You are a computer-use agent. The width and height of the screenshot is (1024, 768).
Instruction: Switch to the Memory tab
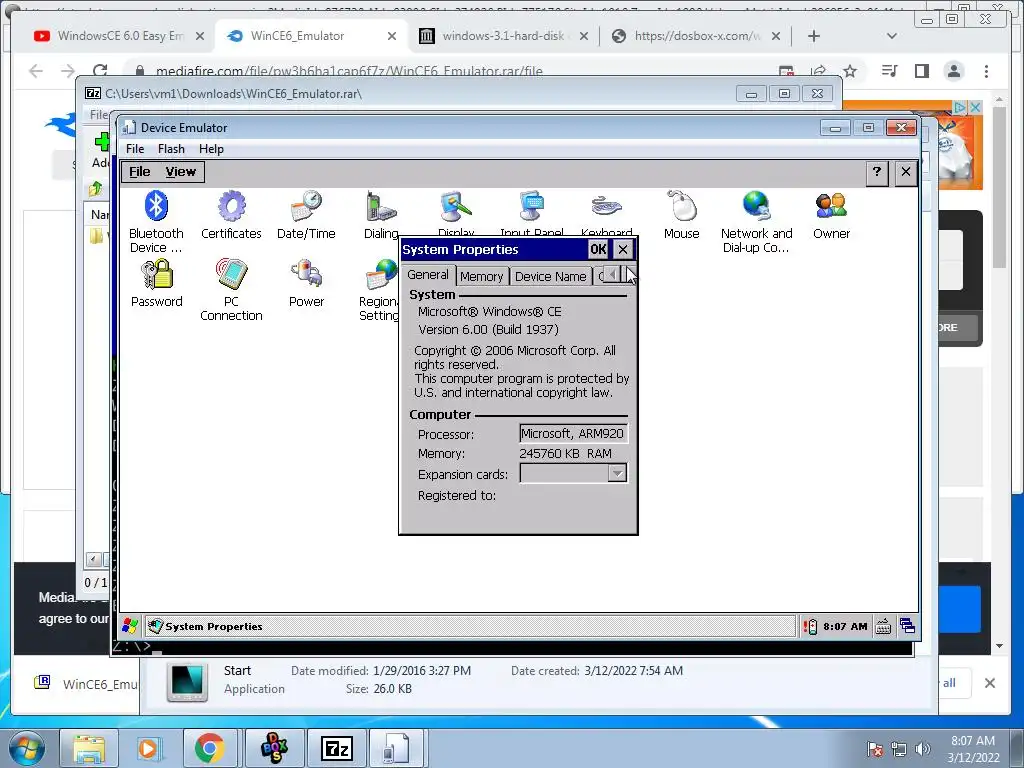click(x=481, y=277)
